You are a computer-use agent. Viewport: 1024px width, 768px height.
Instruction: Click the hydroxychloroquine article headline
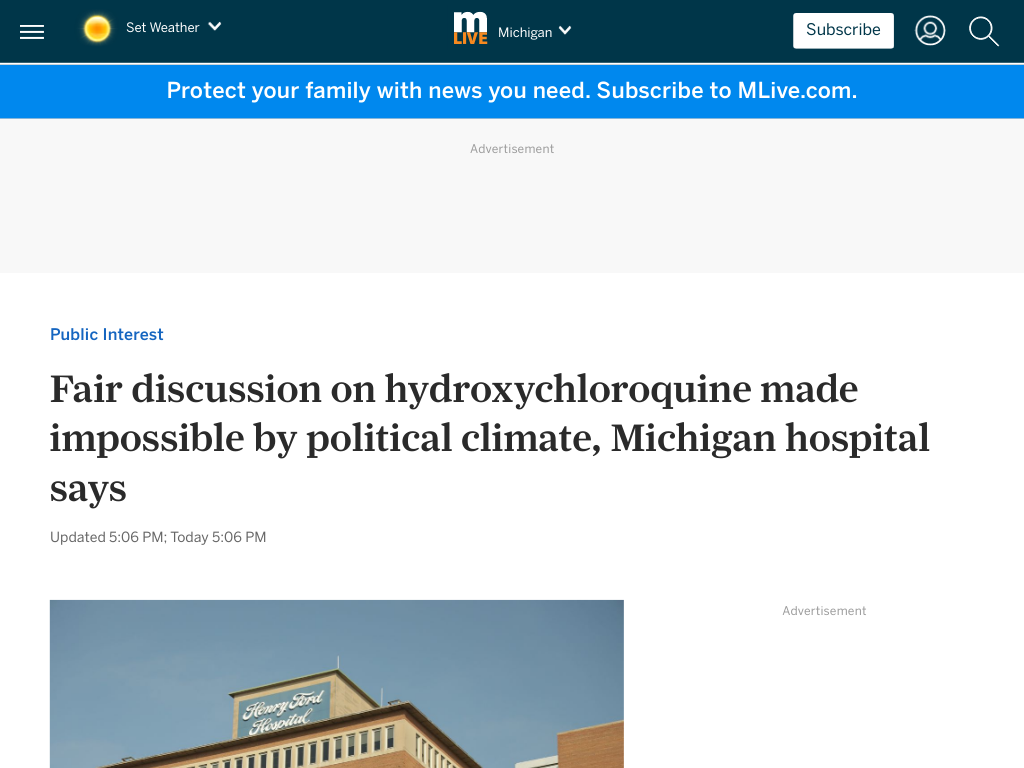tap(490, 438)
